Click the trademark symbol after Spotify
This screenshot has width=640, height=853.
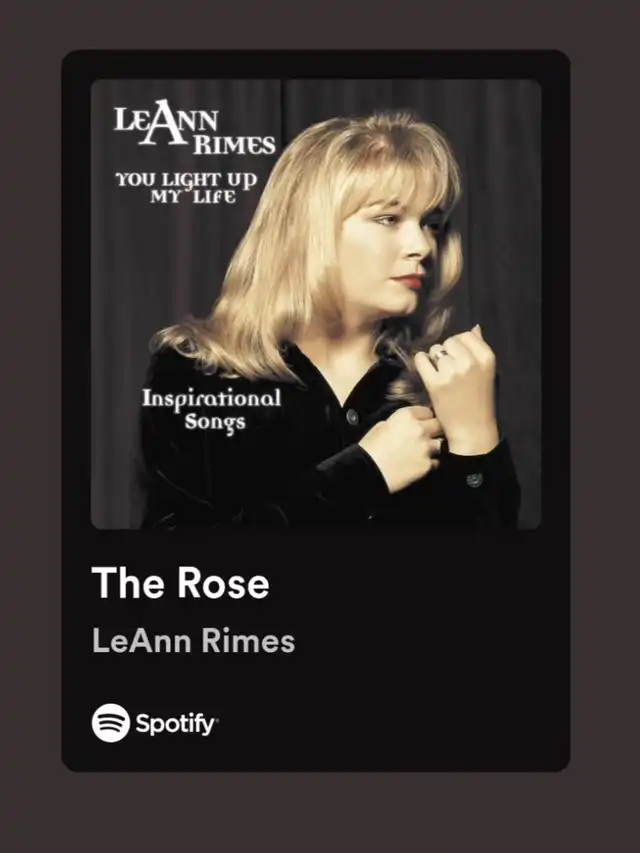point(217,719)
